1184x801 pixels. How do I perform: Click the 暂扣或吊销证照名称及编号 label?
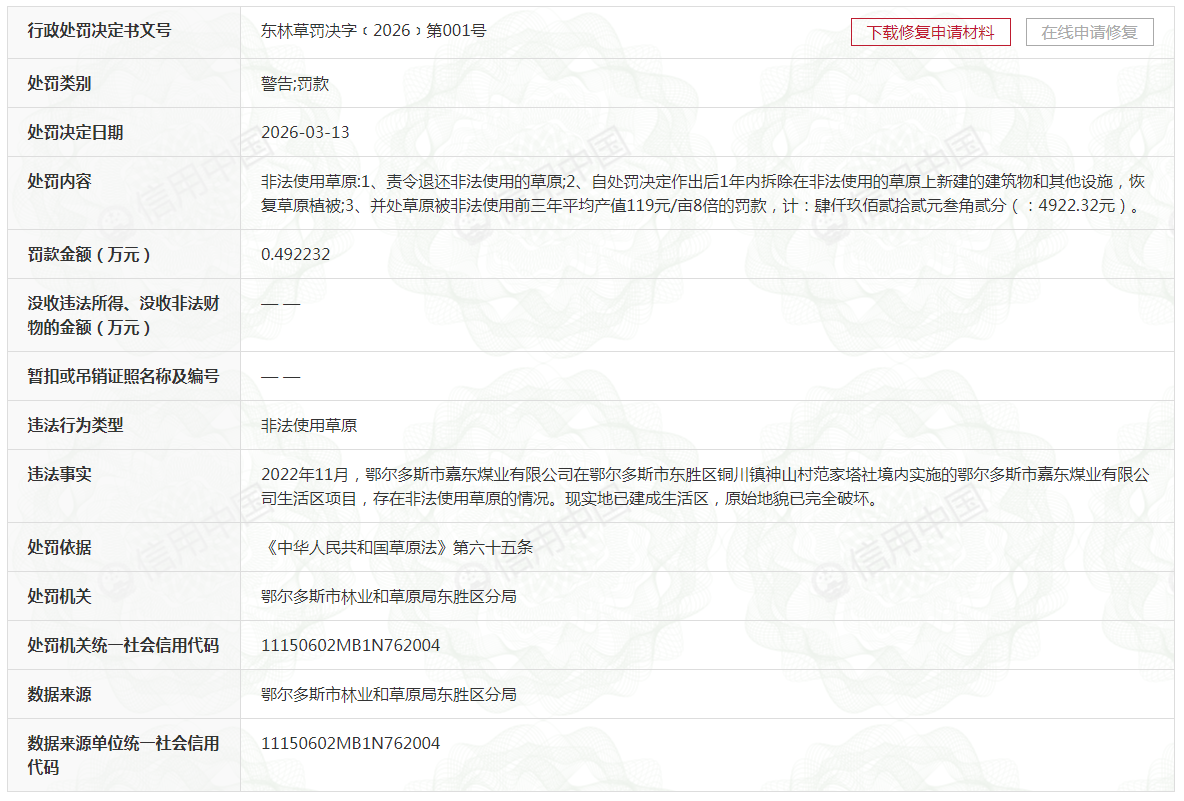point(123,377)
